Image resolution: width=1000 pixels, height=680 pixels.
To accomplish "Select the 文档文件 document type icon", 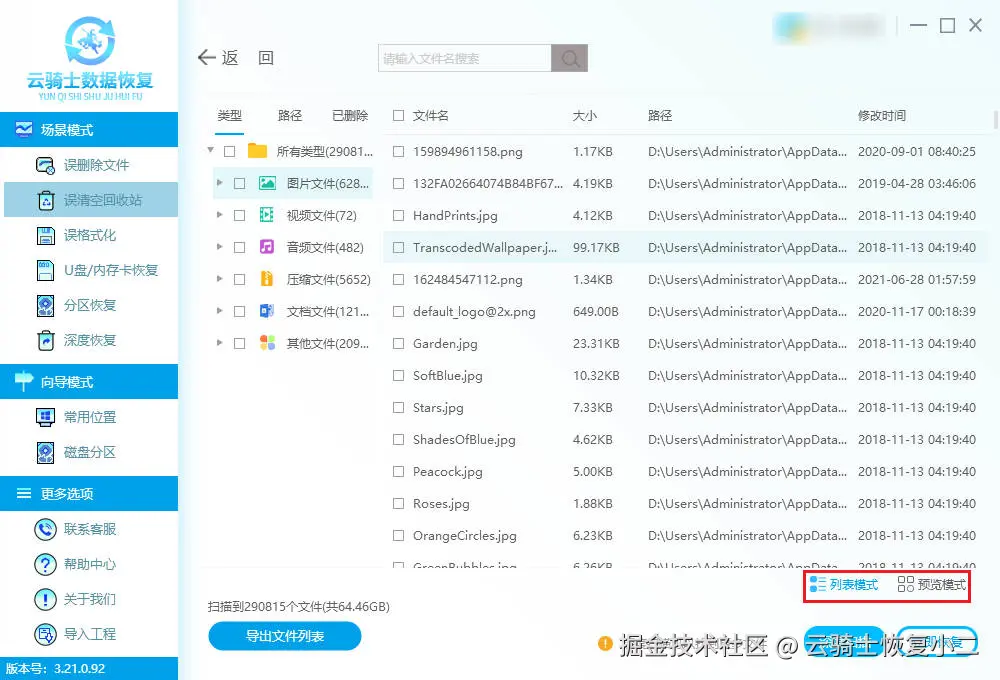I will click(267, 311).
